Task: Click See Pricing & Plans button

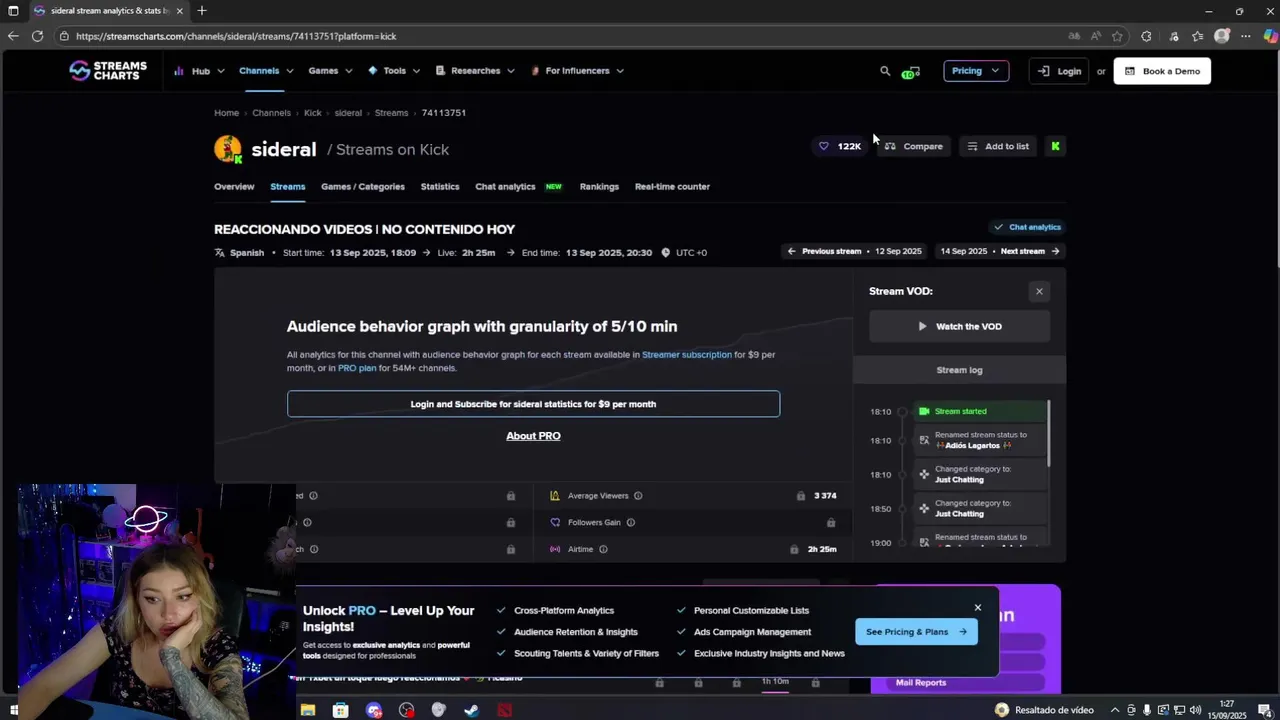Action: (x=916, y=632)
